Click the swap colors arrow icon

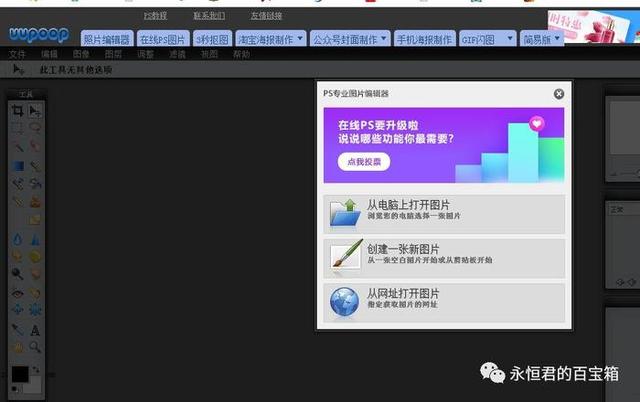[36, 369]
